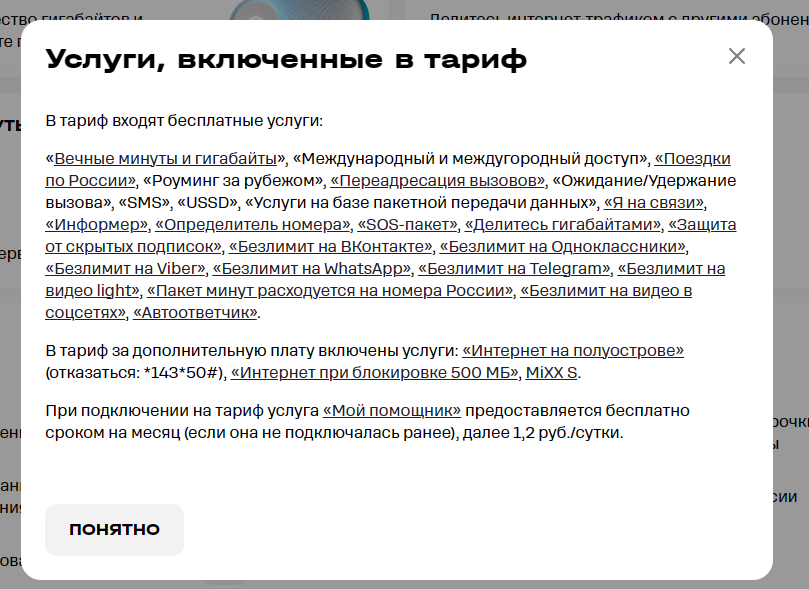Open the «Автоответчик» link
Image resolution: width=809 pixels, height=589 pixels.
coord(195,313)
